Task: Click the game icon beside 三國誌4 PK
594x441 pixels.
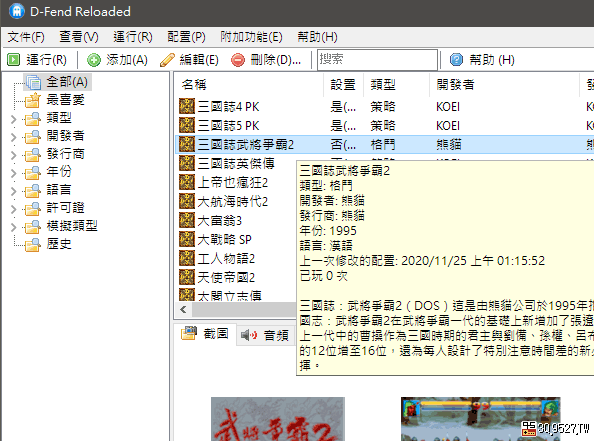Action: tap(187, 106)
